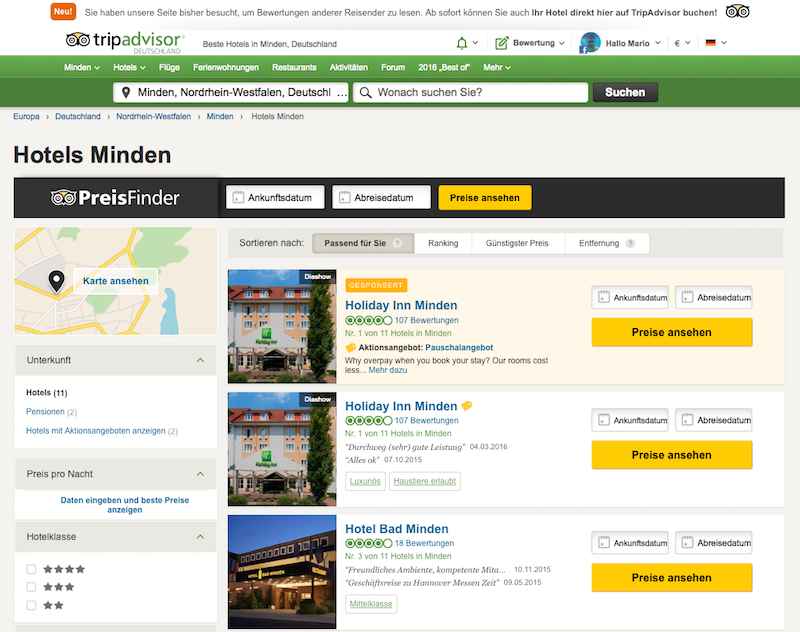Click the location pin icon in search box
Screen dimensions: 800x632
pos(126,92)
